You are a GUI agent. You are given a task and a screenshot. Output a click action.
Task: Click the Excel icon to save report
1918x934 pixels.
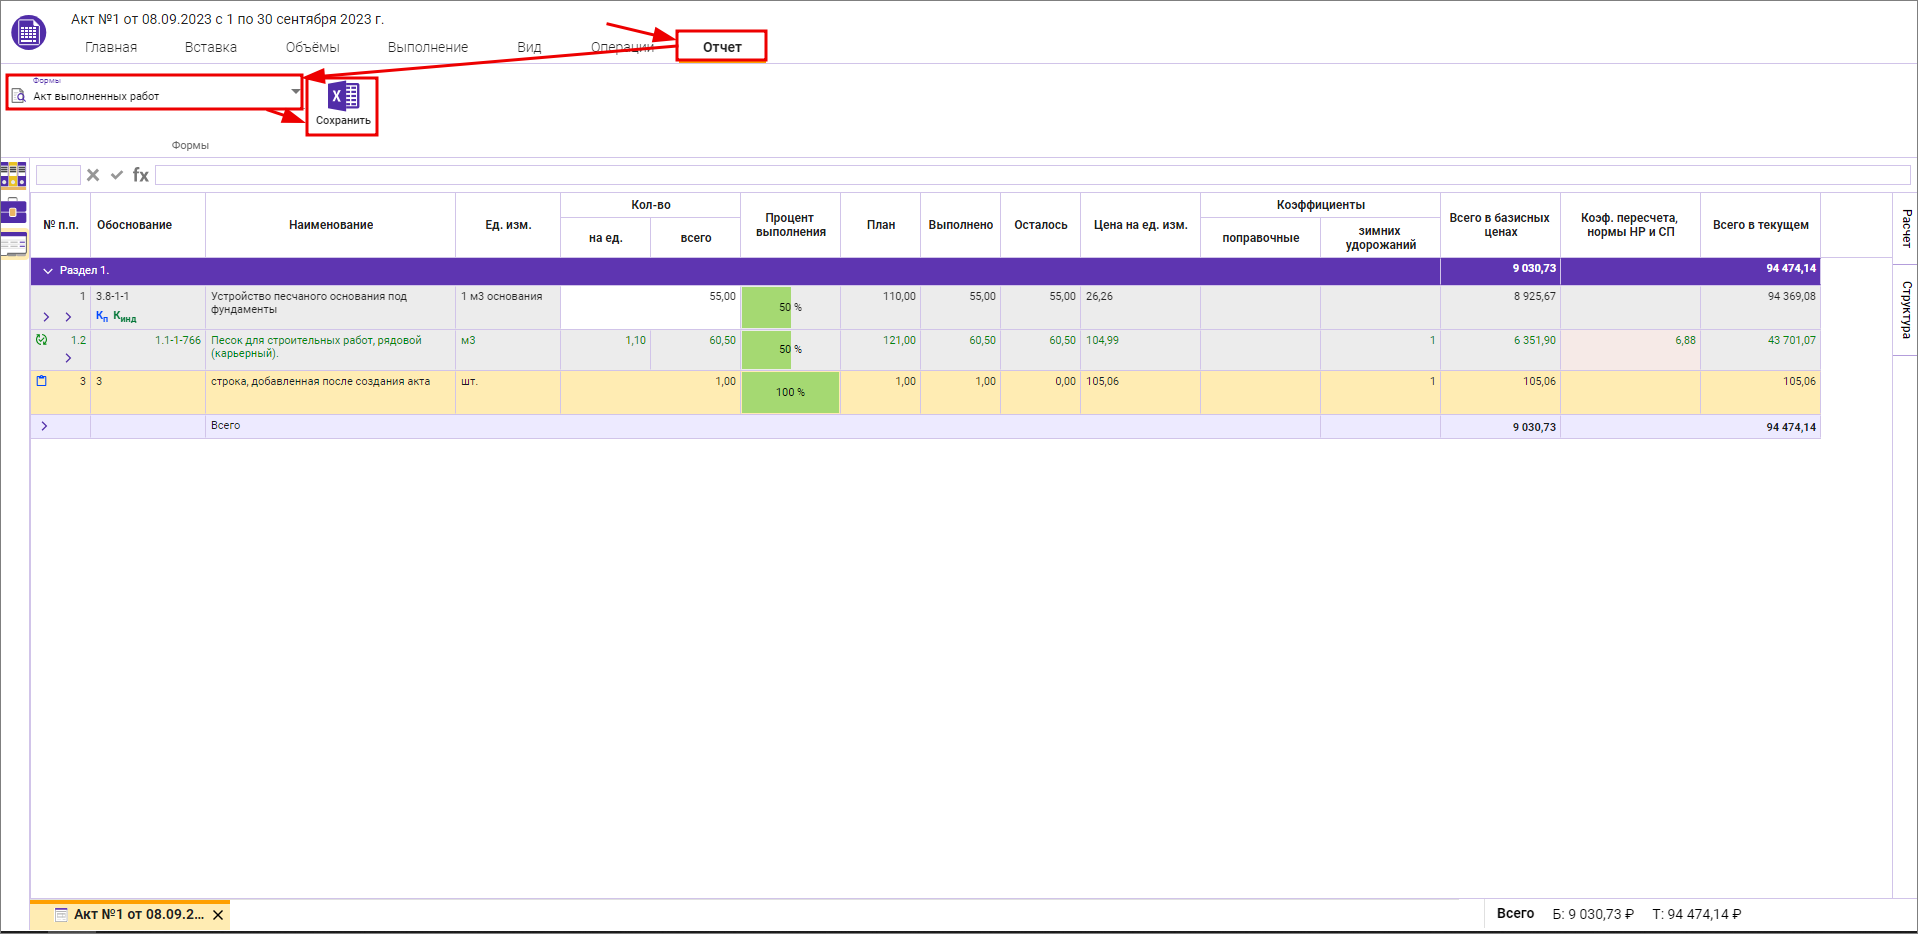(343, 97)
